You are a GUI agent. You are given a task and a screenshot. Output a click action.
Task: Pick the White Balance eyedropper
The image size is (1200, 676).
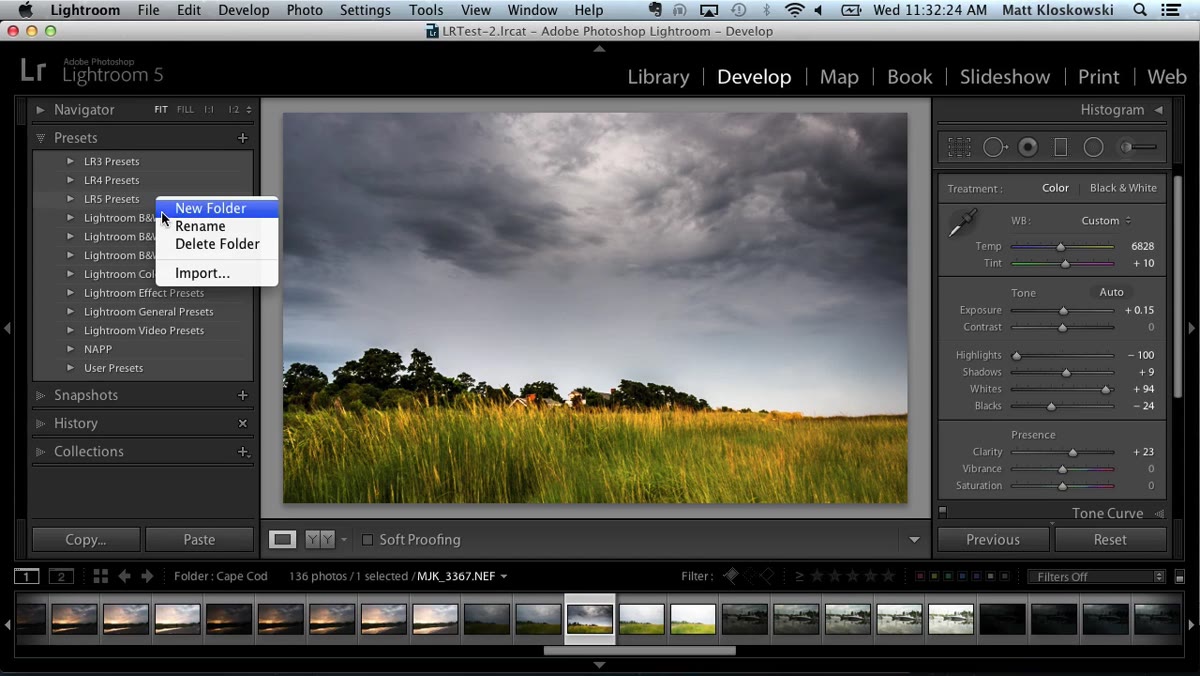[961, 223]
